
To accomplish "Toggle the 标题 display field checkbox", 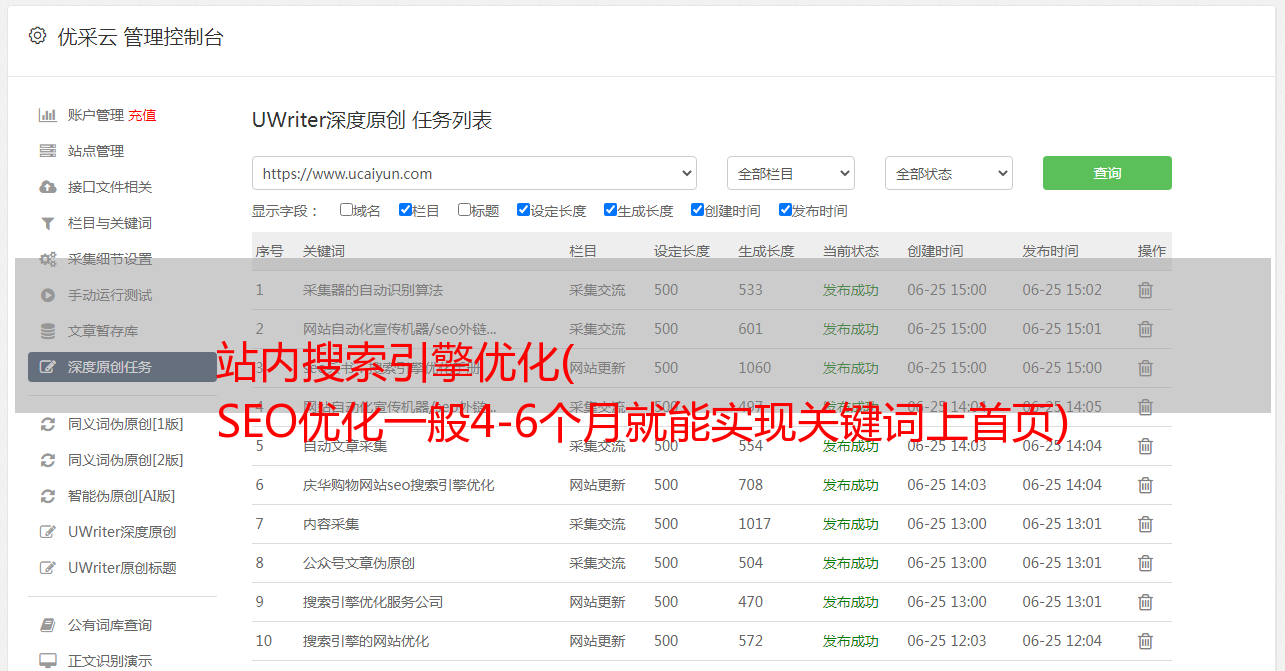I will [x=464, y=210].
